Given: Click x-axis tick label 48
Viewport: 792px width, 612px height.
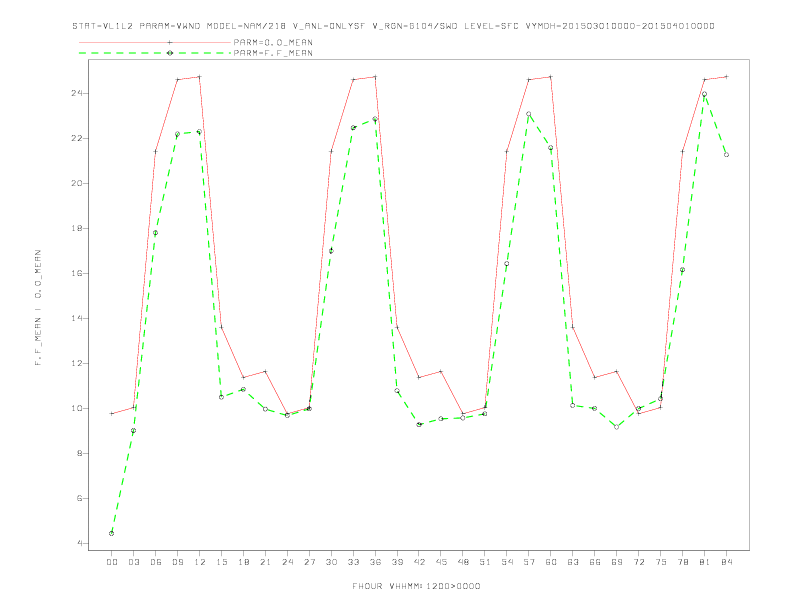Looking at the screenshot, I should point(463,562).
